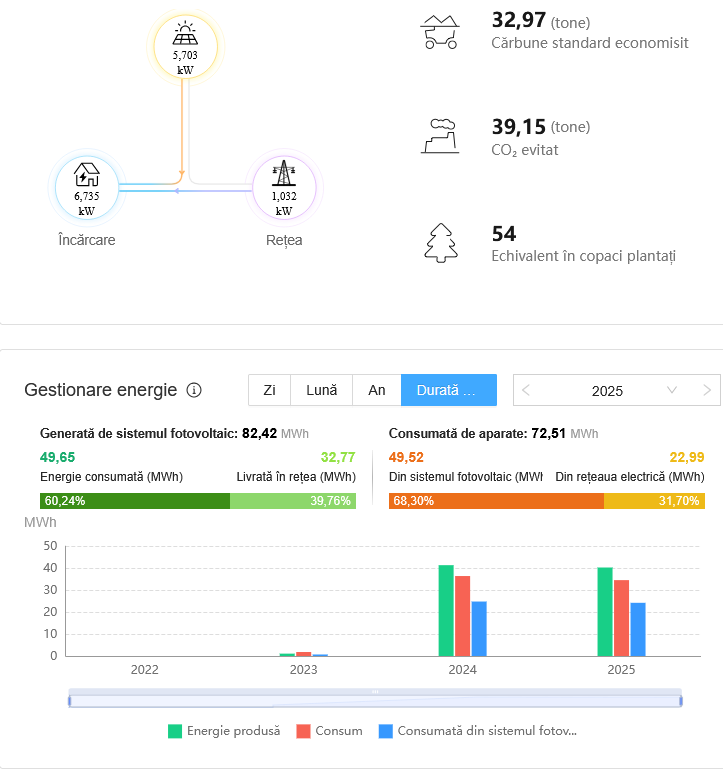Screen dimensions: 723x784
Task: Switch to the Zi tab
Action: (x=269, y=390)
